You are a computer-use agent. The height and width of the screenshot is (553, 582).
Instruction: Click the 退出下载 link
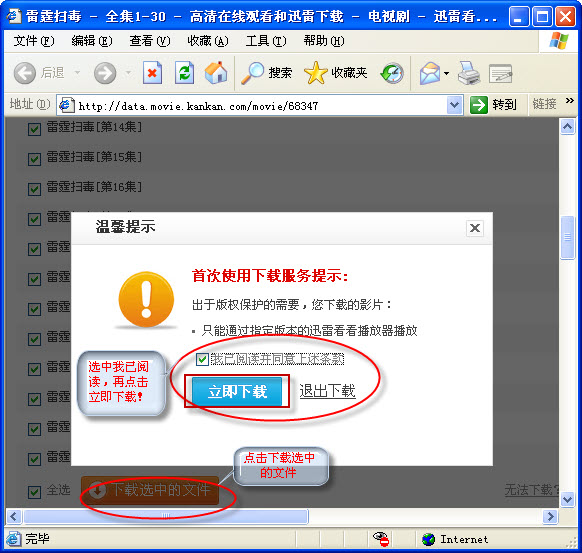coord(327,391)
